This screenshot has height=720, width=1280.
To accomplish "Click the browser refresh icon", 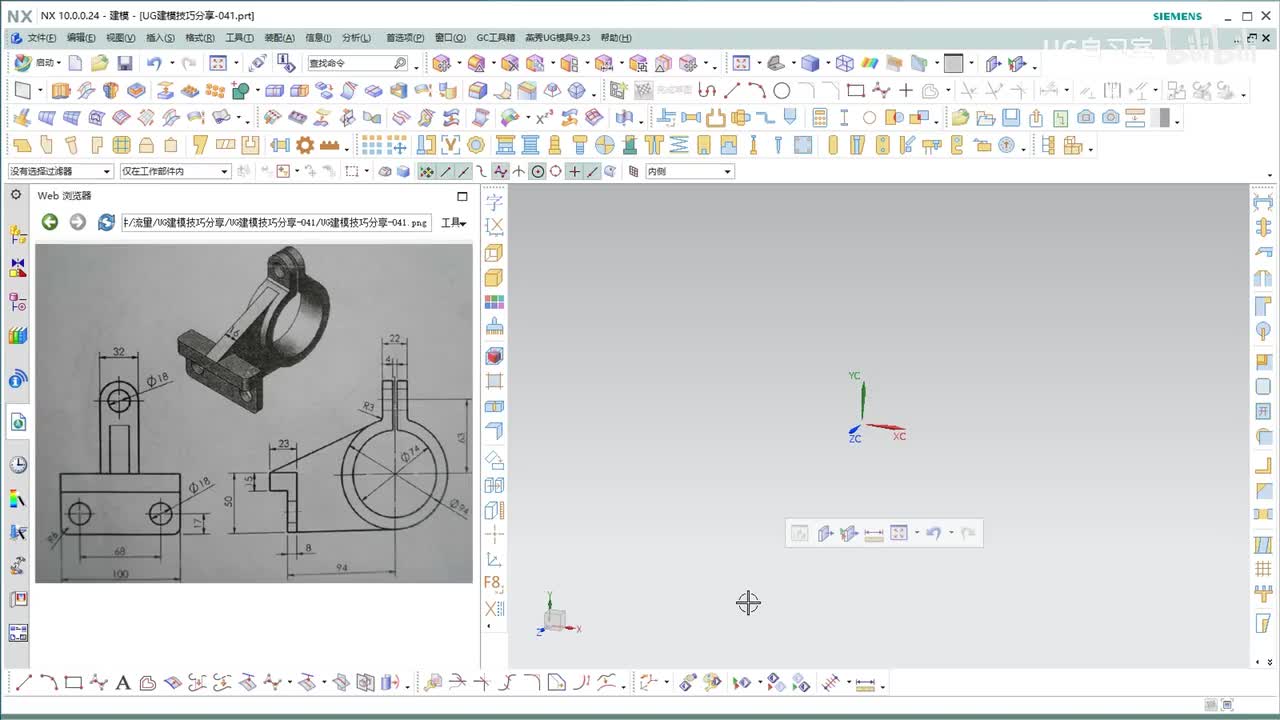I will click(x=106, y=222).
